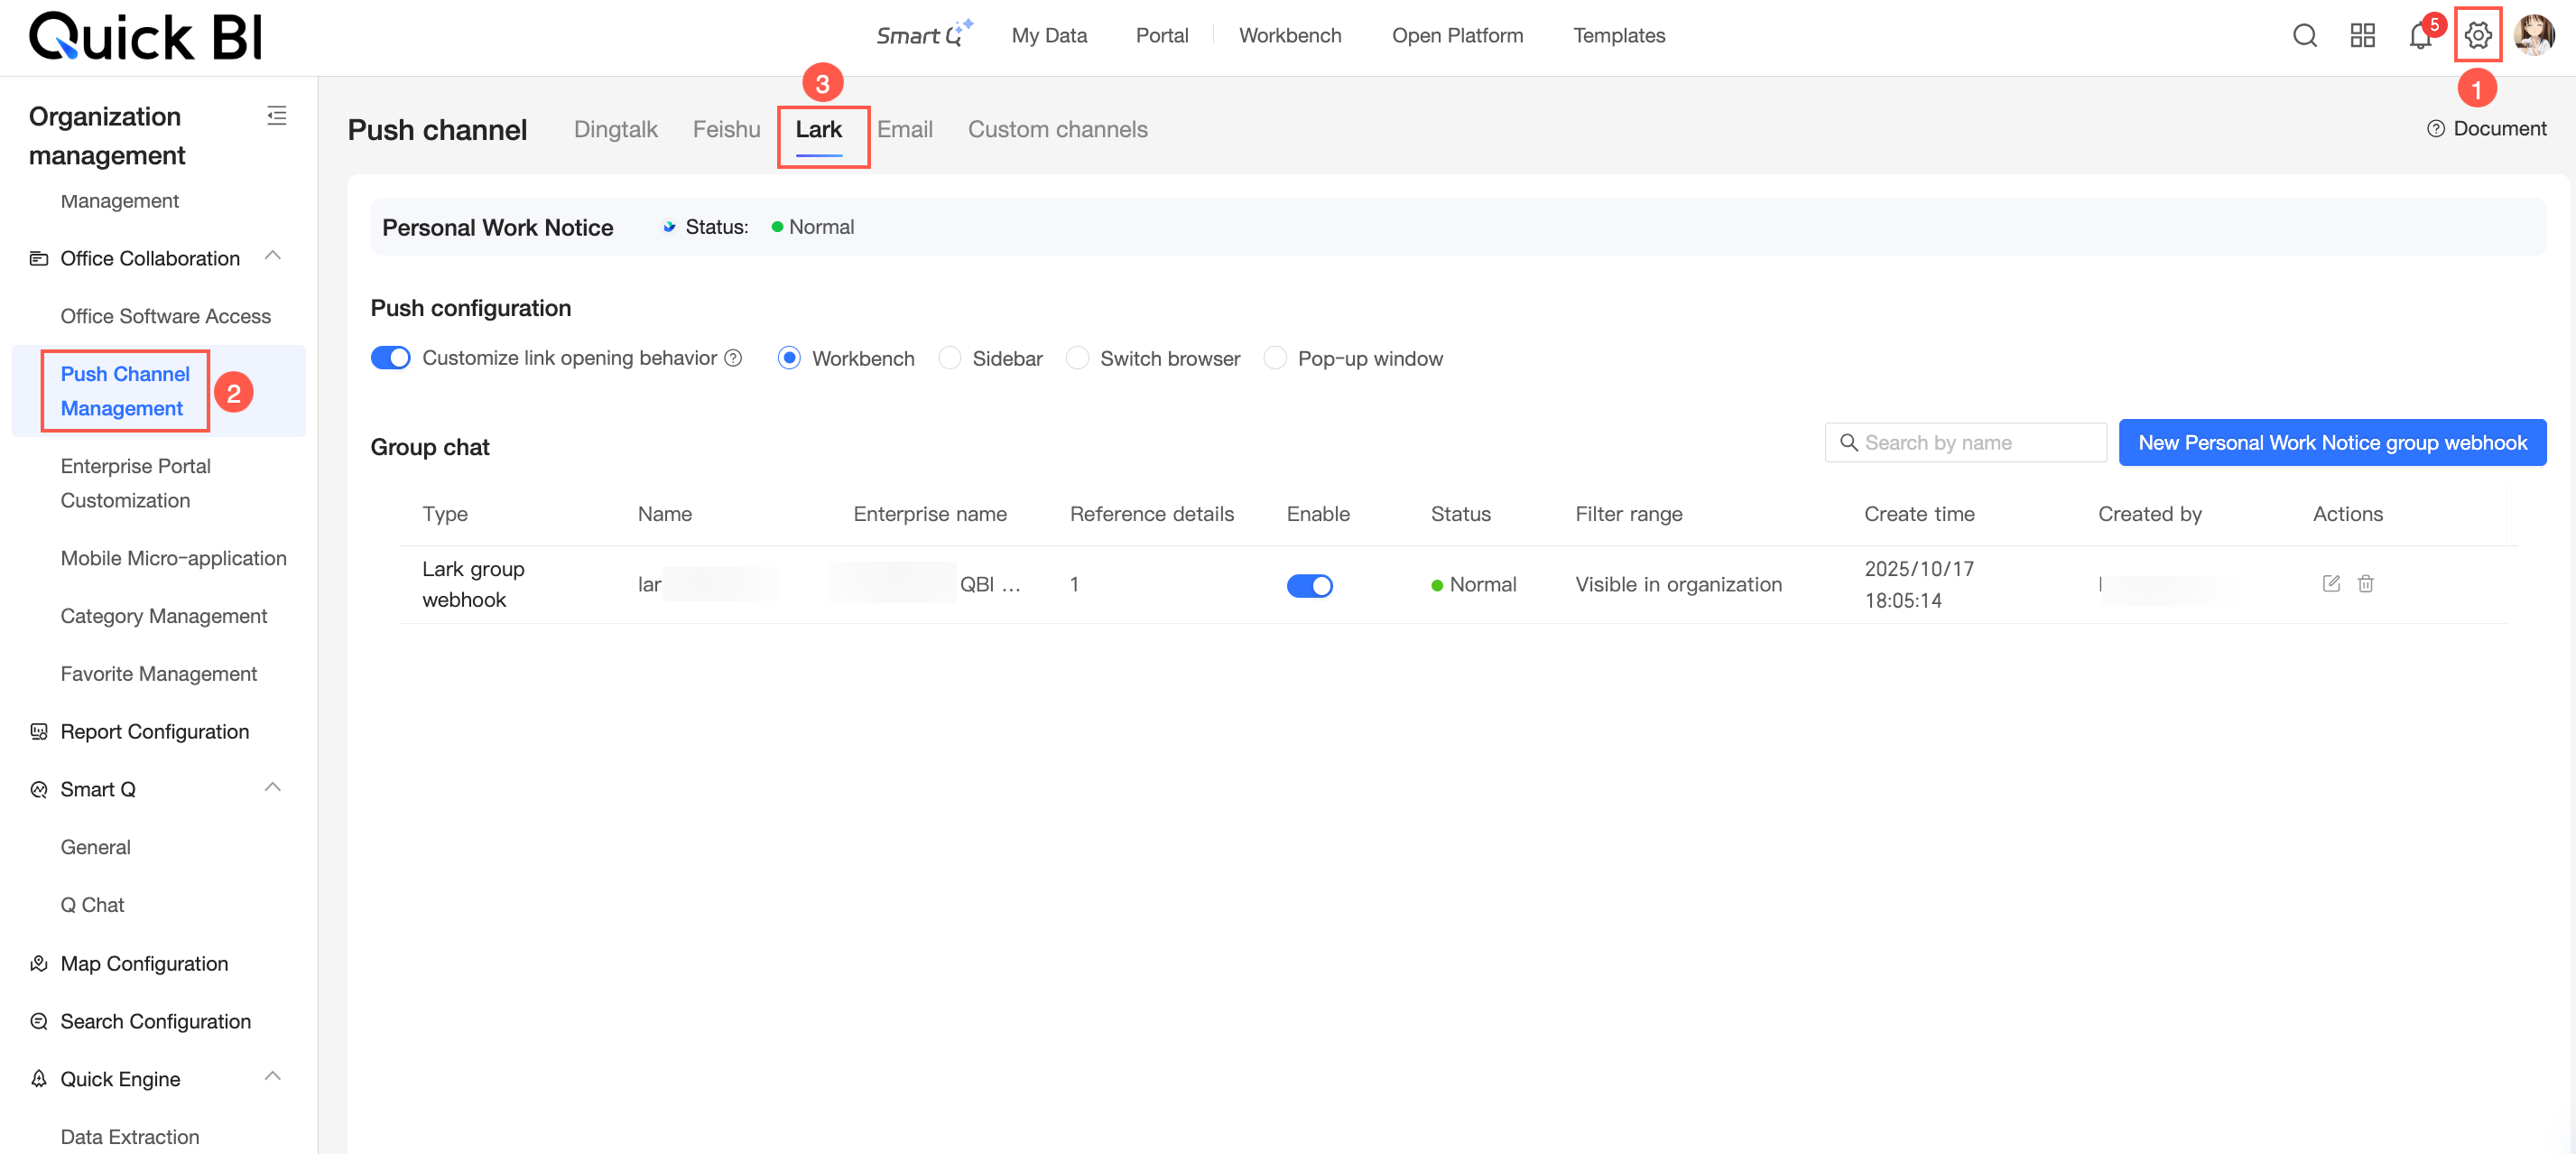Click the reference details value 1
The width and height of the screenshot is (2576, 1154).
pos(1074,585)
